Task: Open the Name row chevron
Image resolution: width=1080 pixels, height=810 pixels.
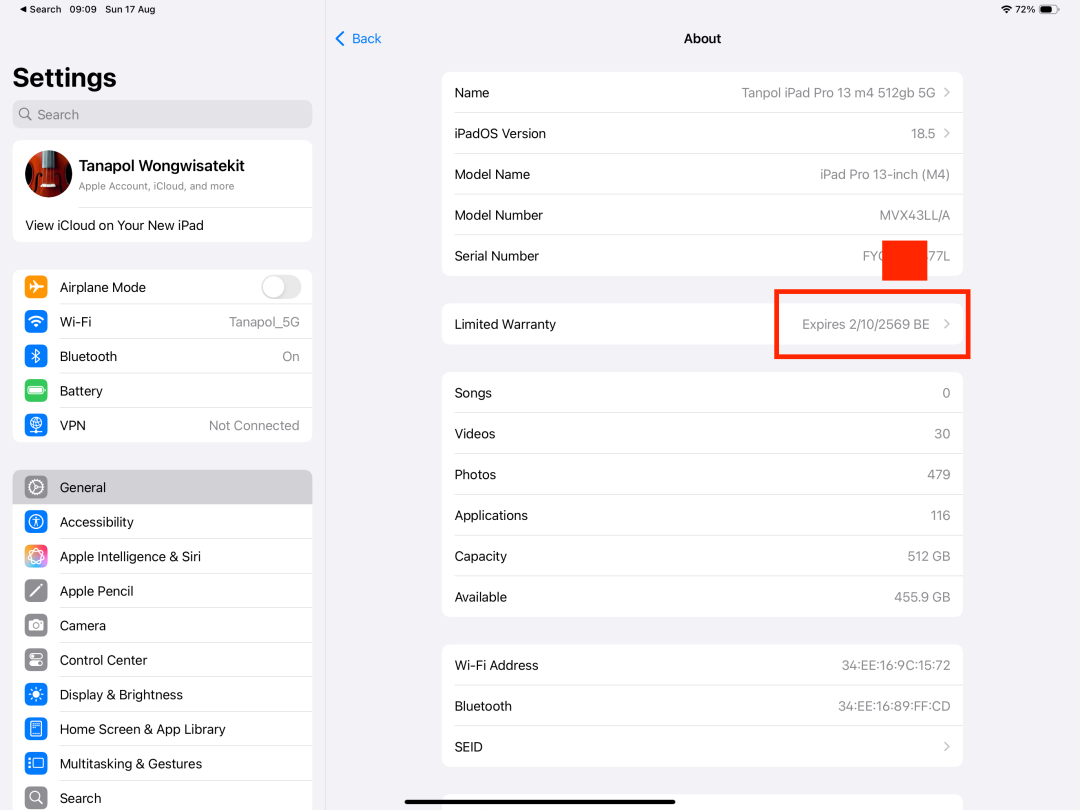Action: pos(947,92)
